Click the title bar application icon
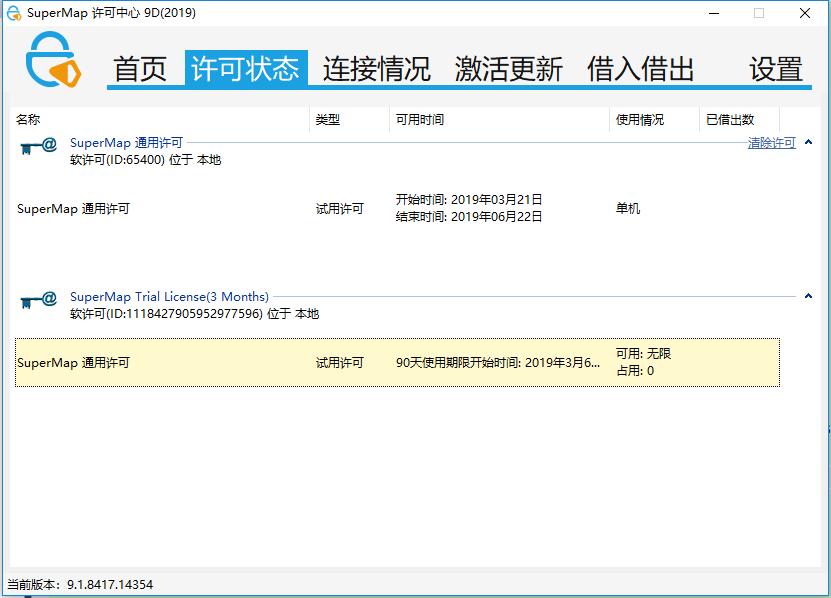Image resolution: width=831 pixels, height=598 pixels. (x=14, y=13)
